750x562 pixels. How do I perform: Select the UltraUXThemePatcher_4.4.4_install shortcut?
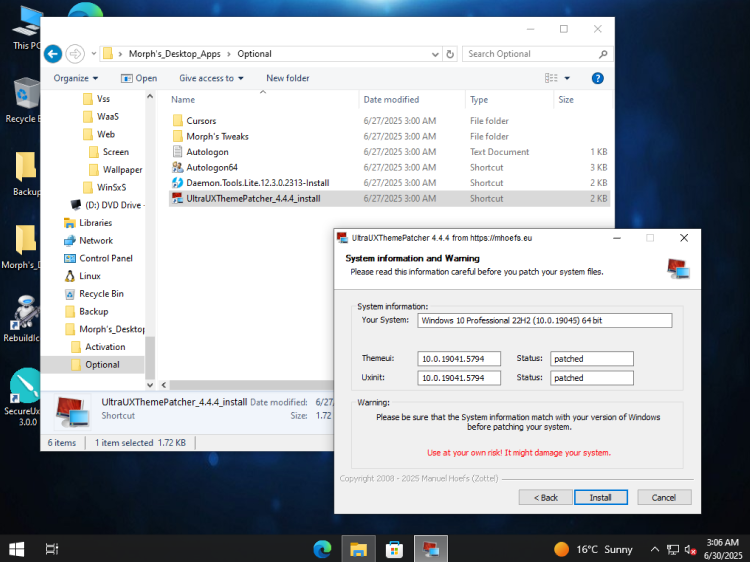(389, 198)
